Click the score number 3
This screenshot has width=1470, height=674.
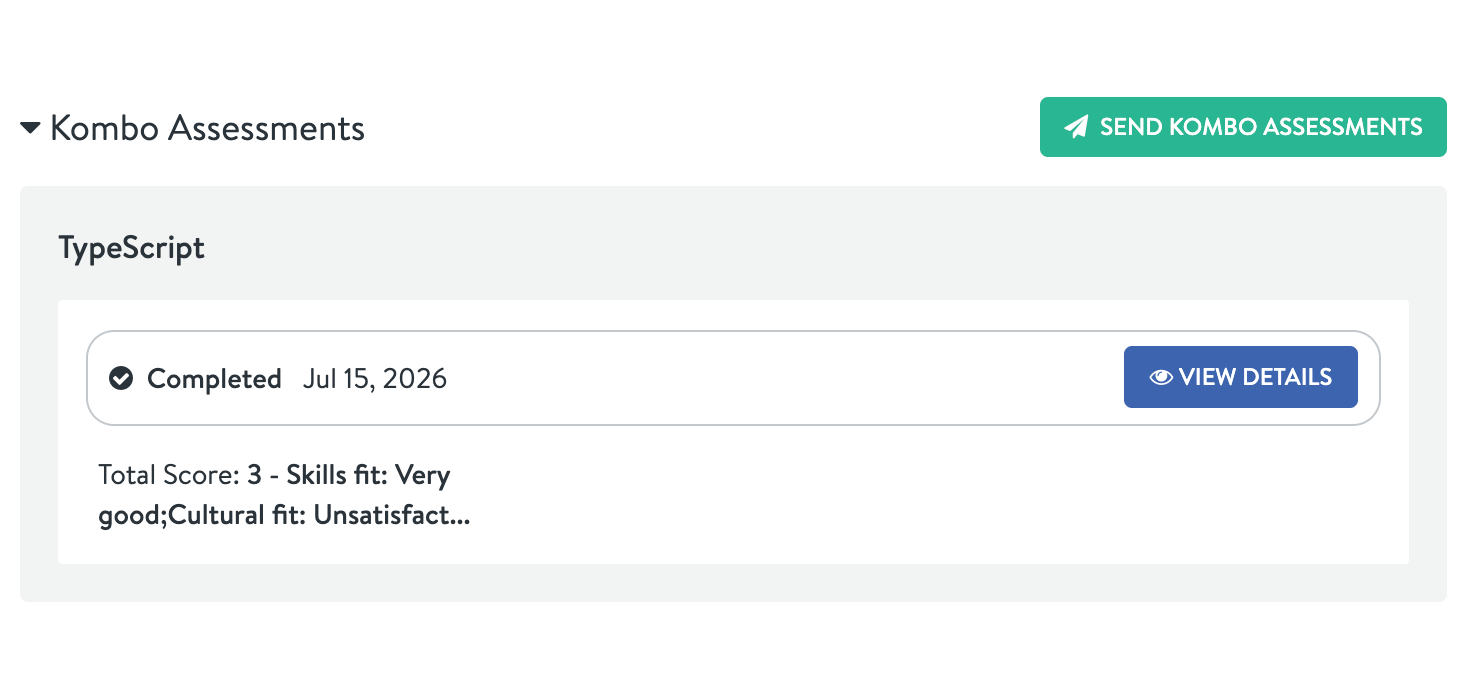click(x=255, y=475)
